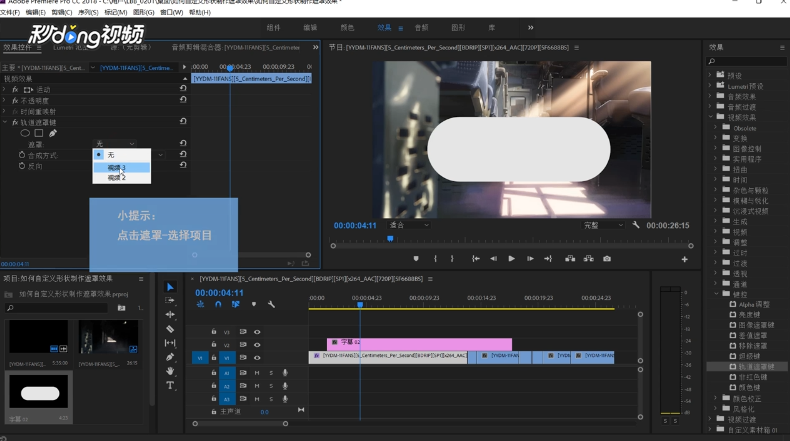
Task: Select the Ripple Edit tool
Action: click(170, 314)
